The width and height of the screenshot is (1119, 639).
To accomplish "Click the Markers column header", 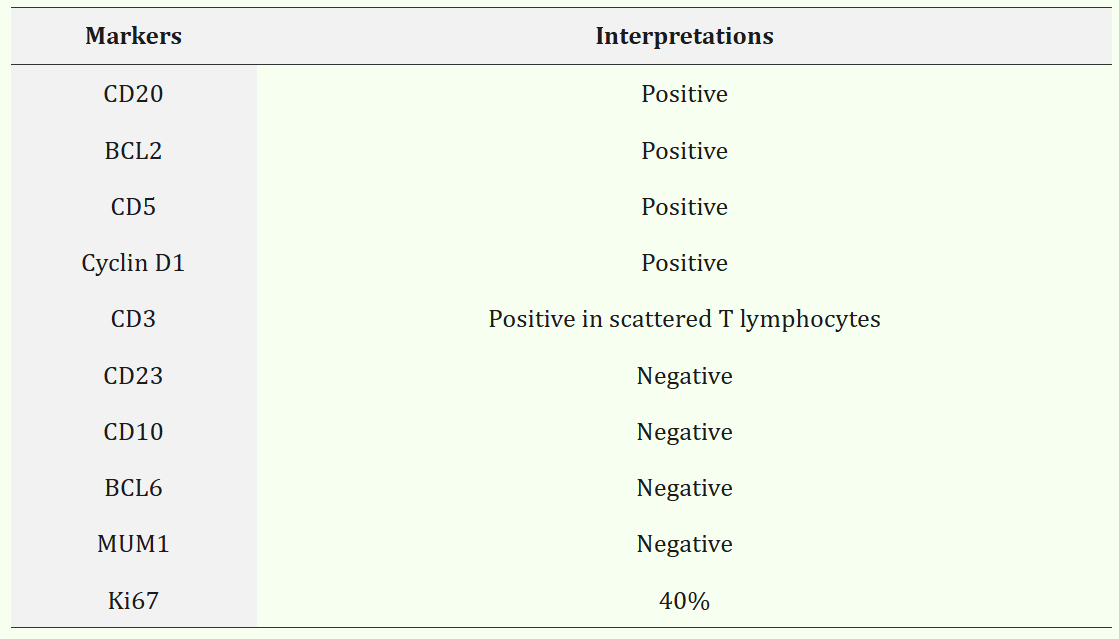I will click(133, 37).
